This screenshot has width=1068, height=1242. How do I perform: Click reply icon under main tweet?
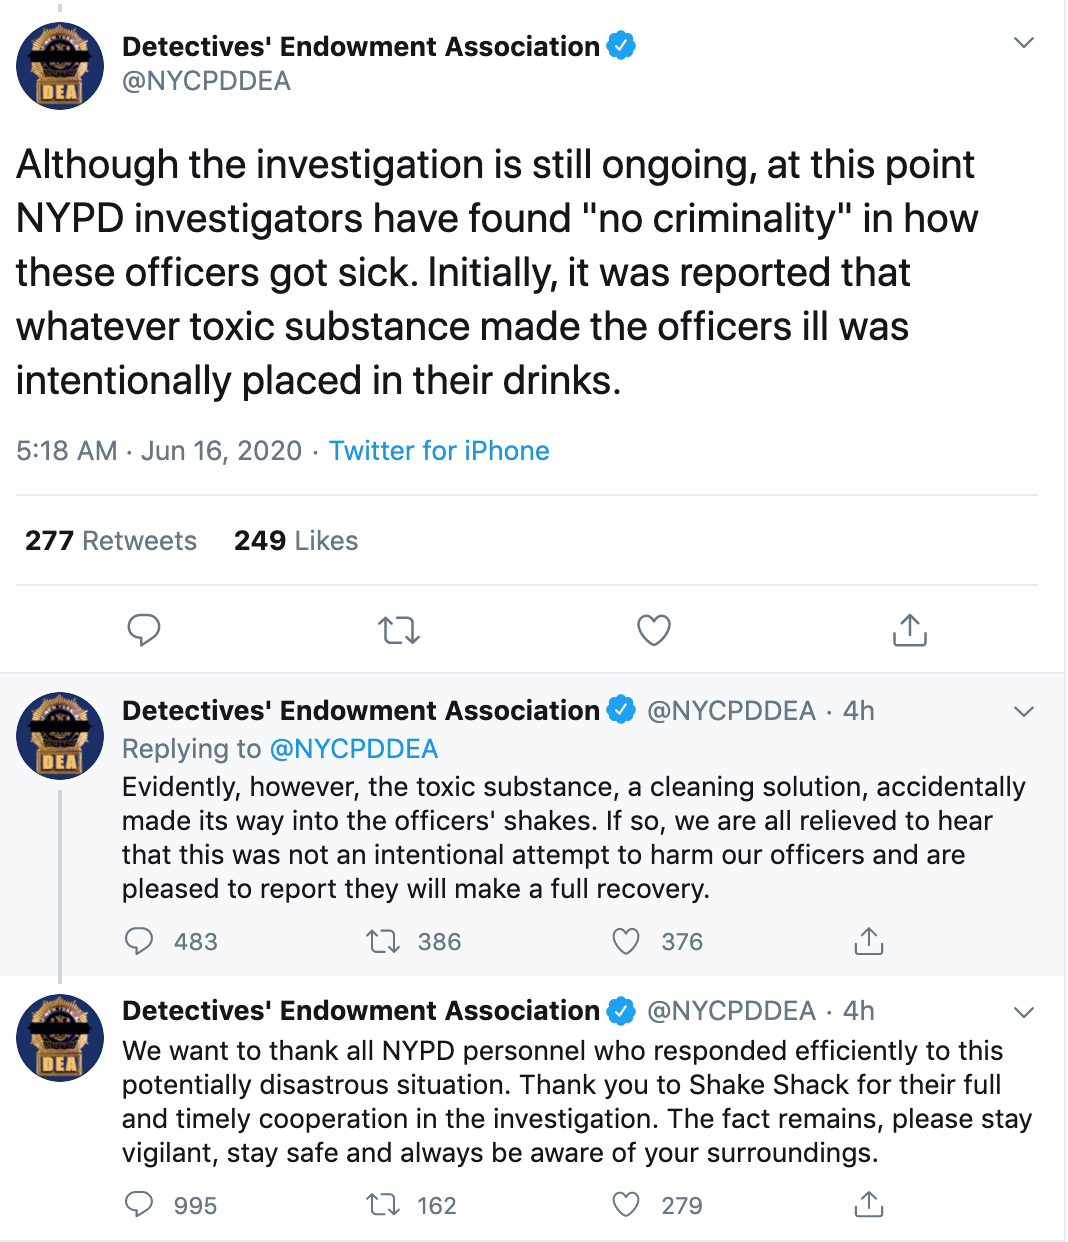pos(144,630)
